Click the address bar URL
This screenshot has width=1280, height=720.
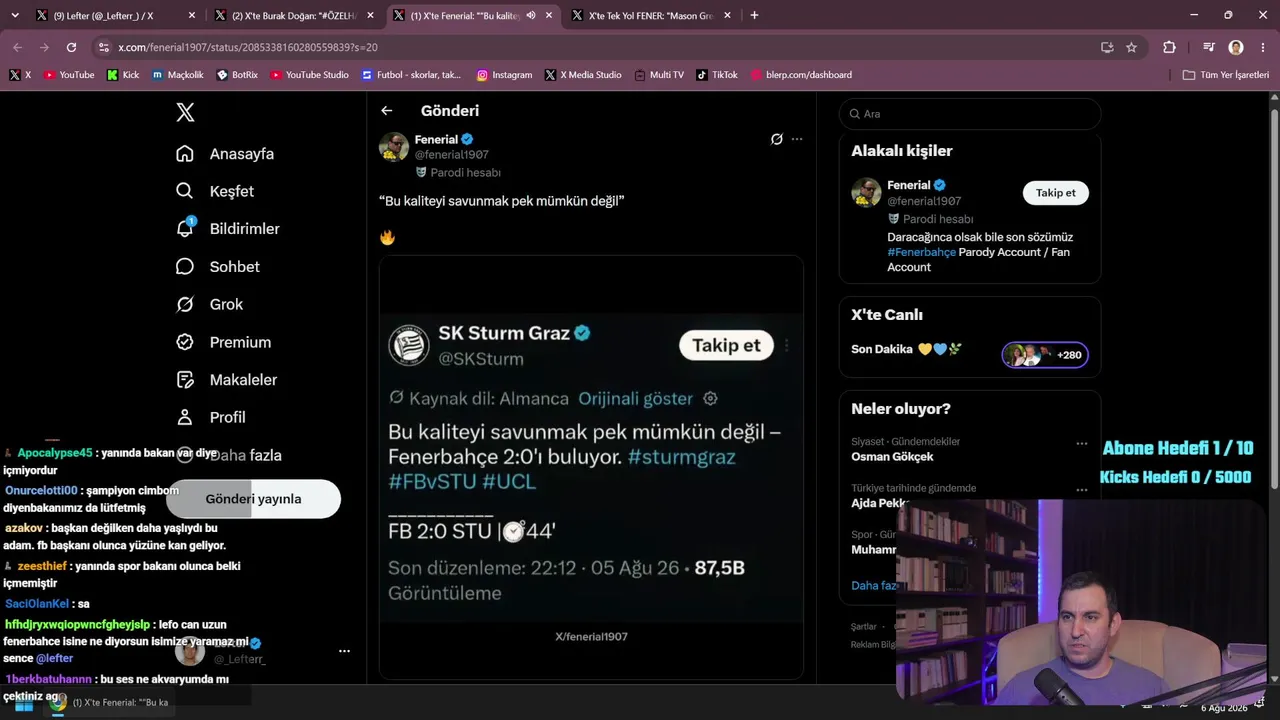[x=248, y=47]
